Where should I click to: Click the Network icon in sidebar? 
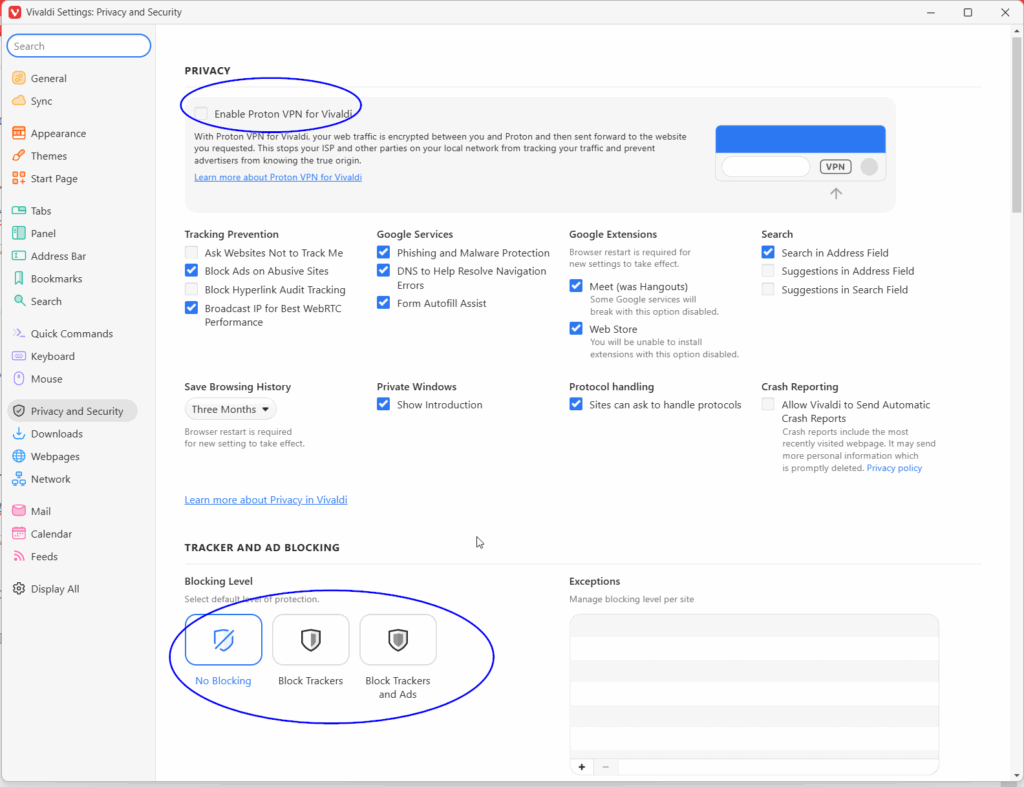click(x=19, y=479)
